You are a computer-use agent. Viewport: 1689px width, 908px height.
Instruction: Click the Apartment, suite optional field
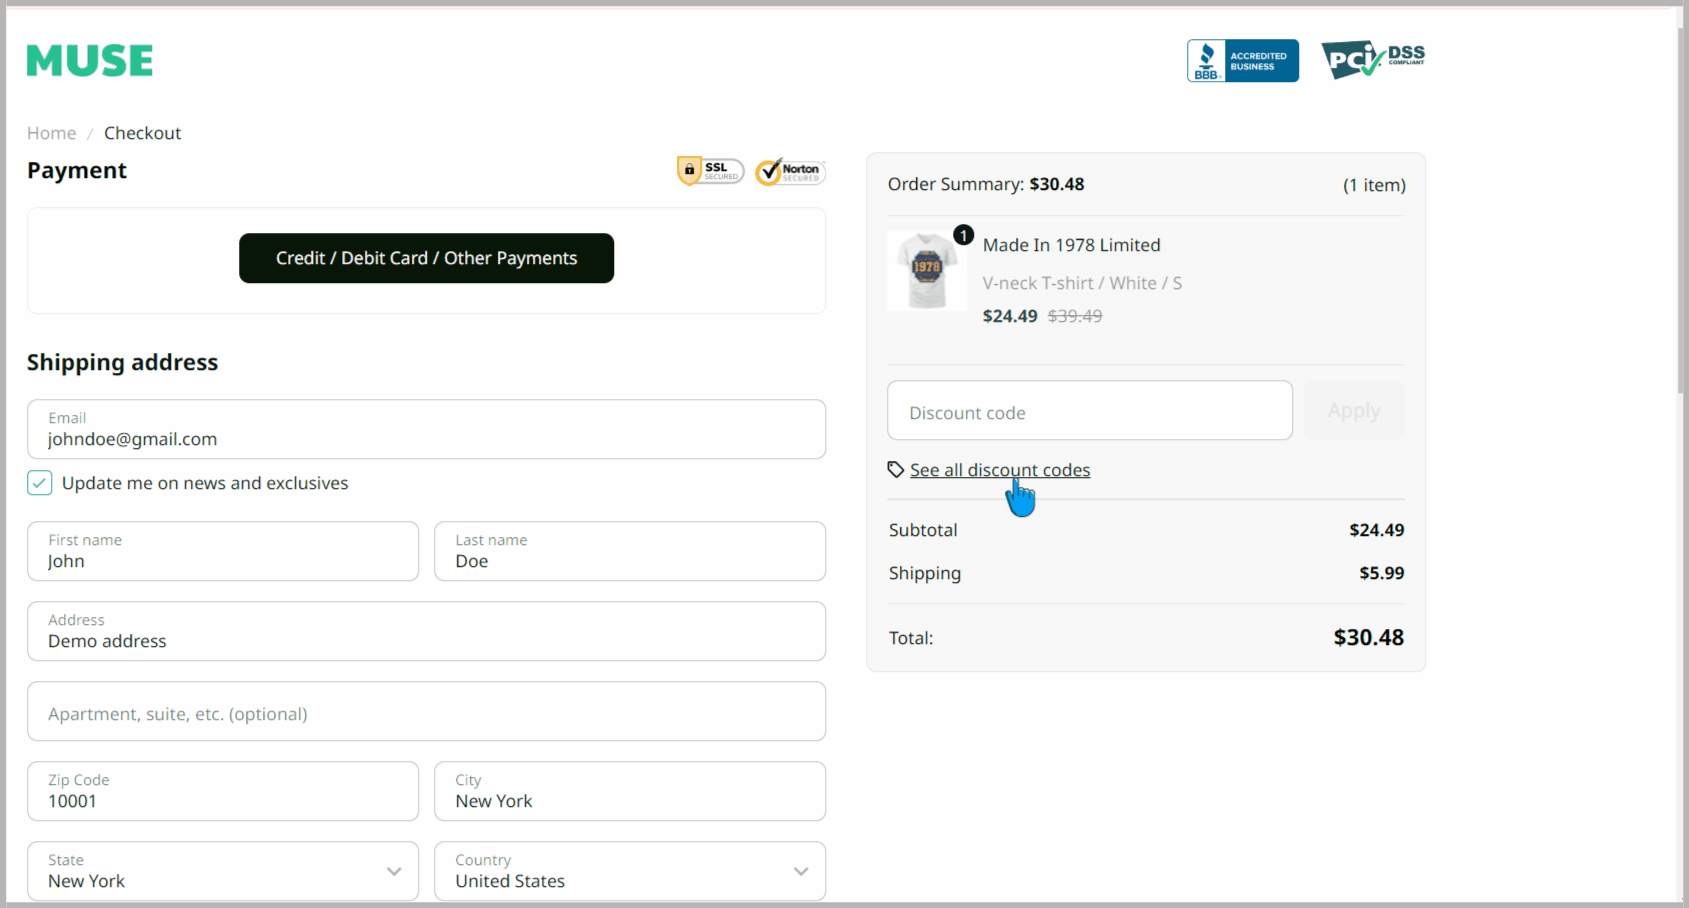coord(426,711)
